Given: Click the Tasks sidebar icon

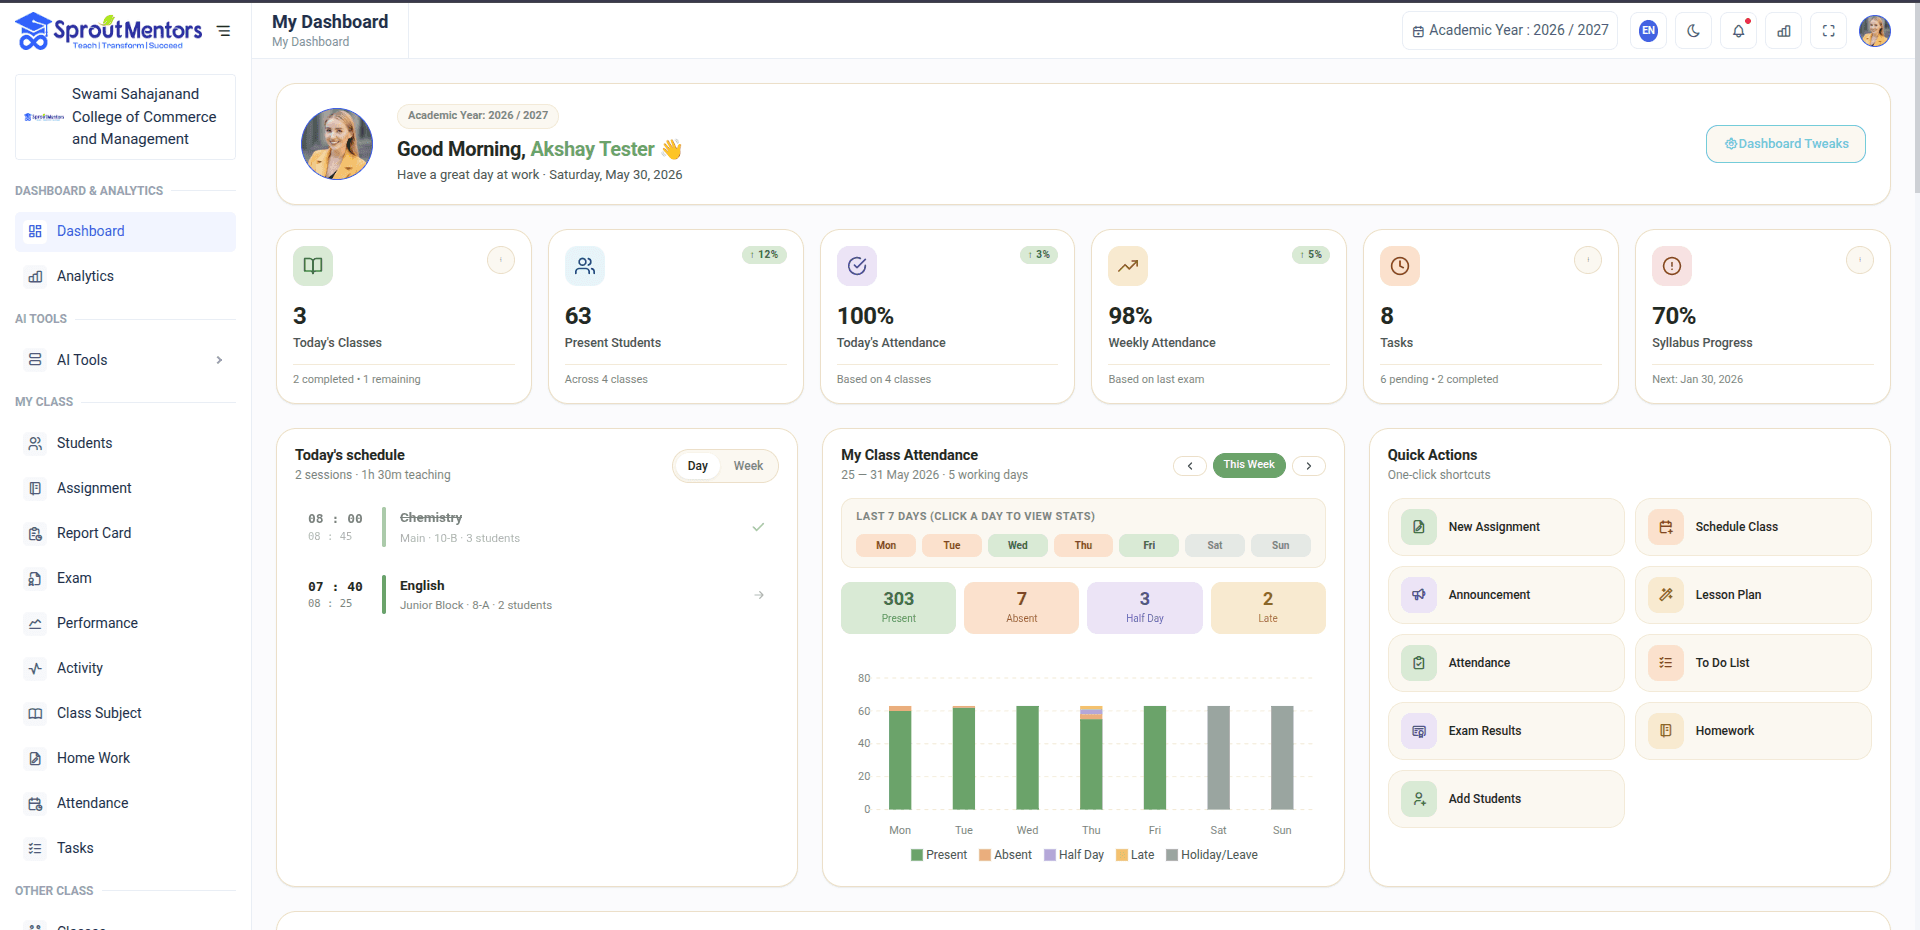Looking at the screenshot, I should (36, 848).
